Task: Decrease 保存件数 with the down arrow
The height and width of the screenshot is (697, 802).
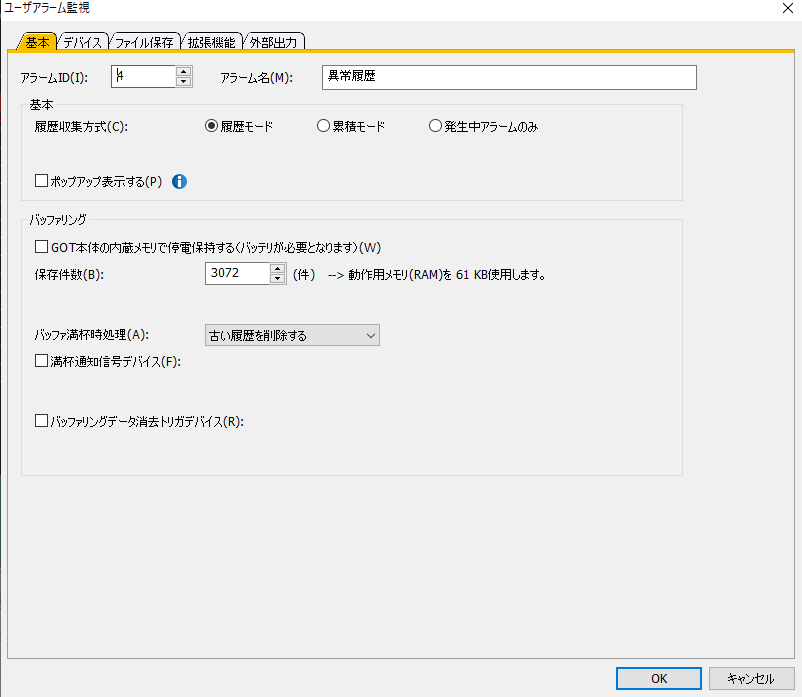Action: [x=277, y=279]
